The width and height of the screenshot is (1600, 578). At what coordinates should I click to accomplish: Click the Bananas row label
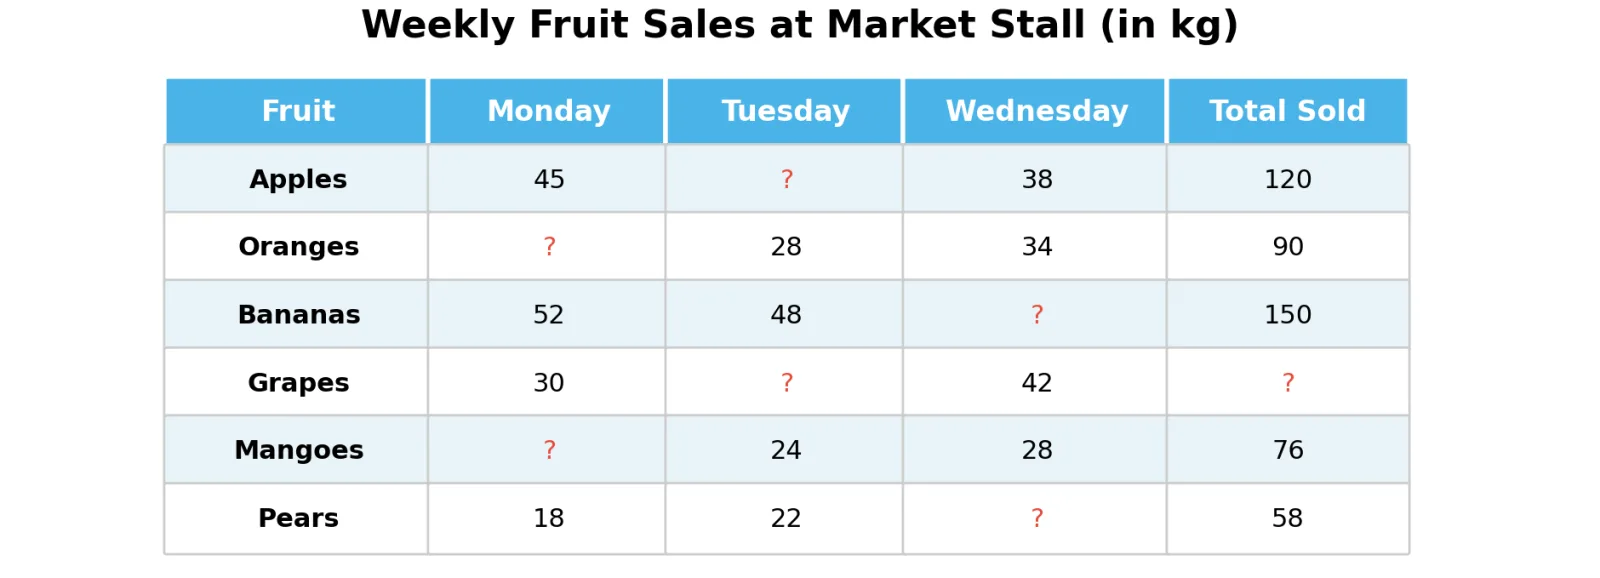click(x=298, y=315)
